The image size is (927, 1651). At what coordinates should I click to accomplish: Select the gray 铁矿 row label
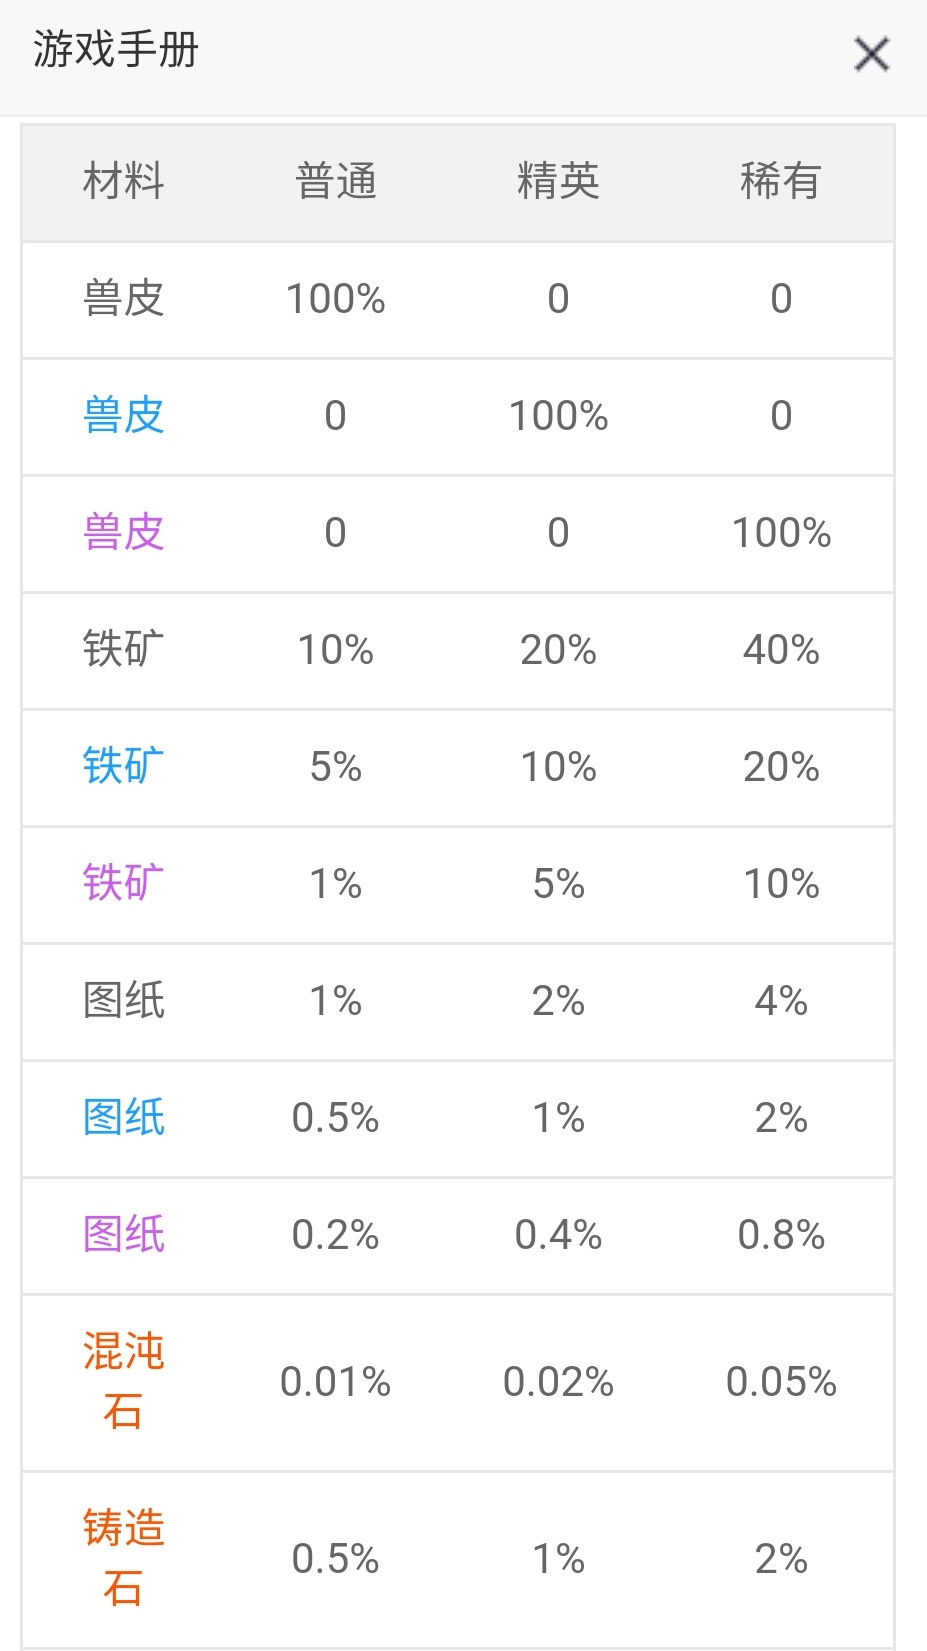click(x=123, y=650)
